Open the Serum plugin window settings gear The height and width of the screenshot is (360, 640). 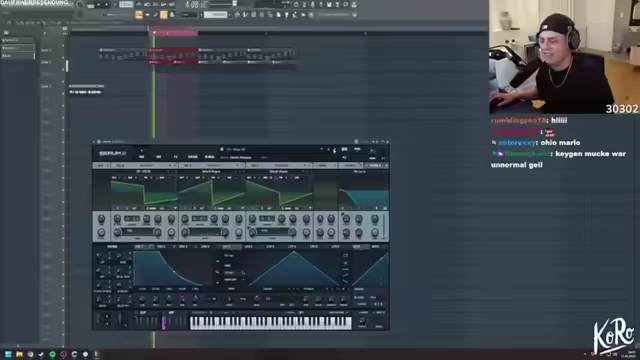pos(99,142)
